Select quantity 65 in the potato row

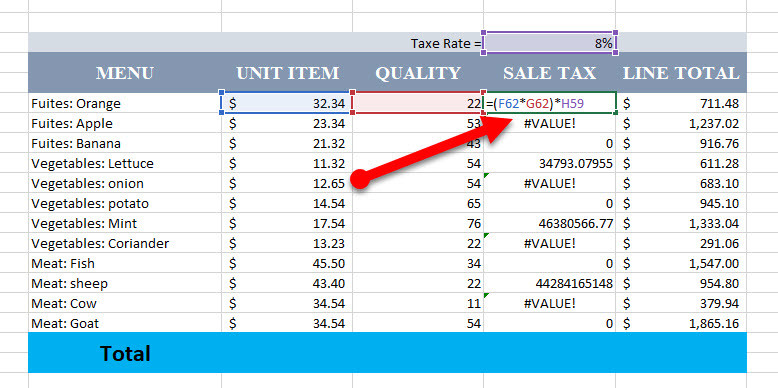418,203
